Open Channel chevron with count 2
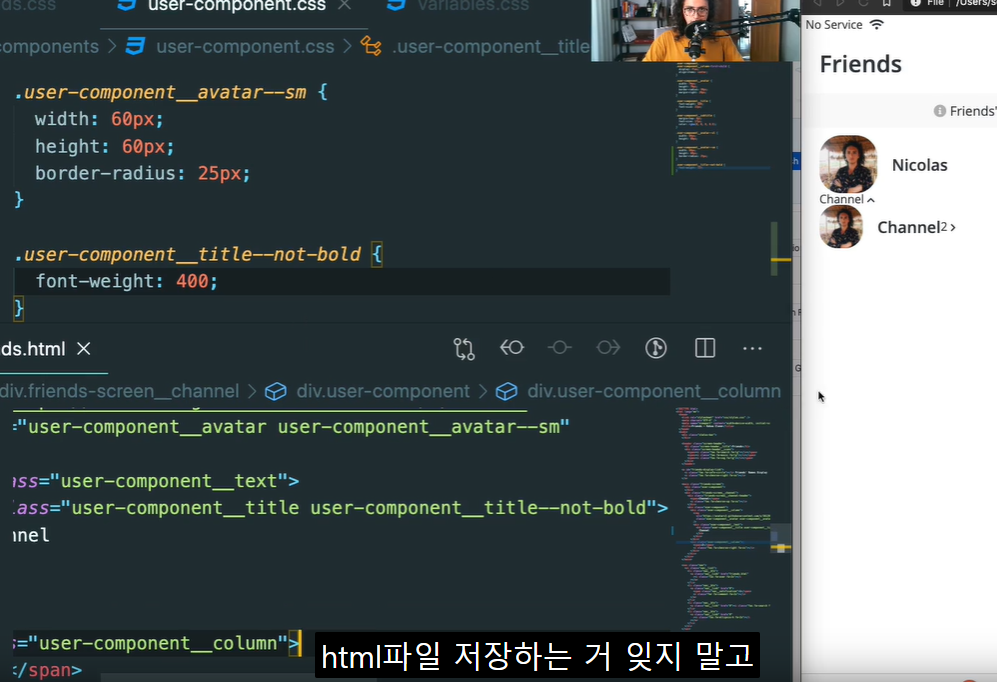Image resolution: width=997 pixels, height=682 pixels. [952, 228]
